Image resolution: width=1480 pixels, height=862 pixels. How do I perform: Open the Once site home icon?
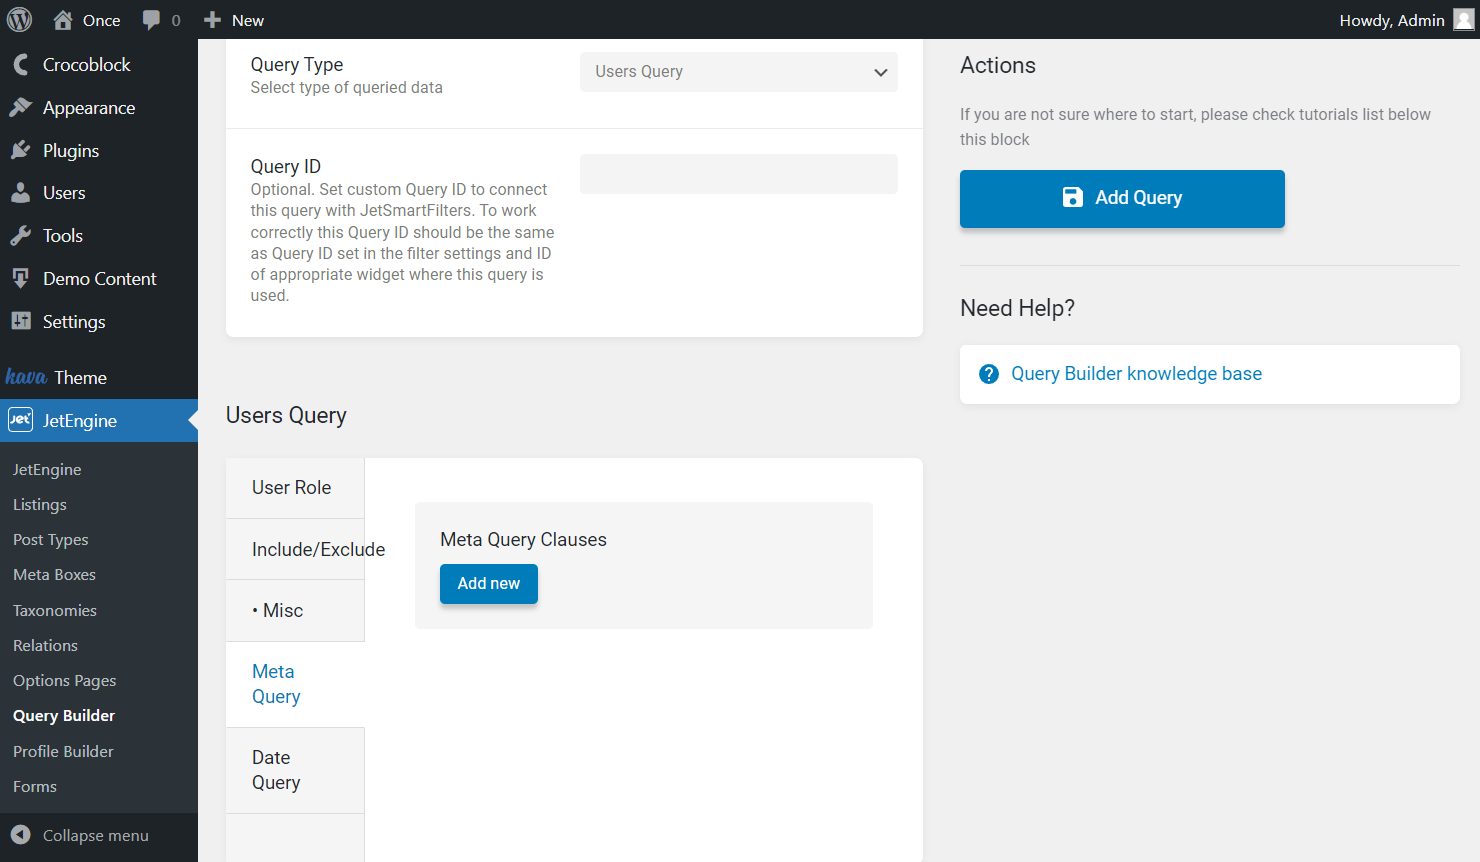coord(63,20)
